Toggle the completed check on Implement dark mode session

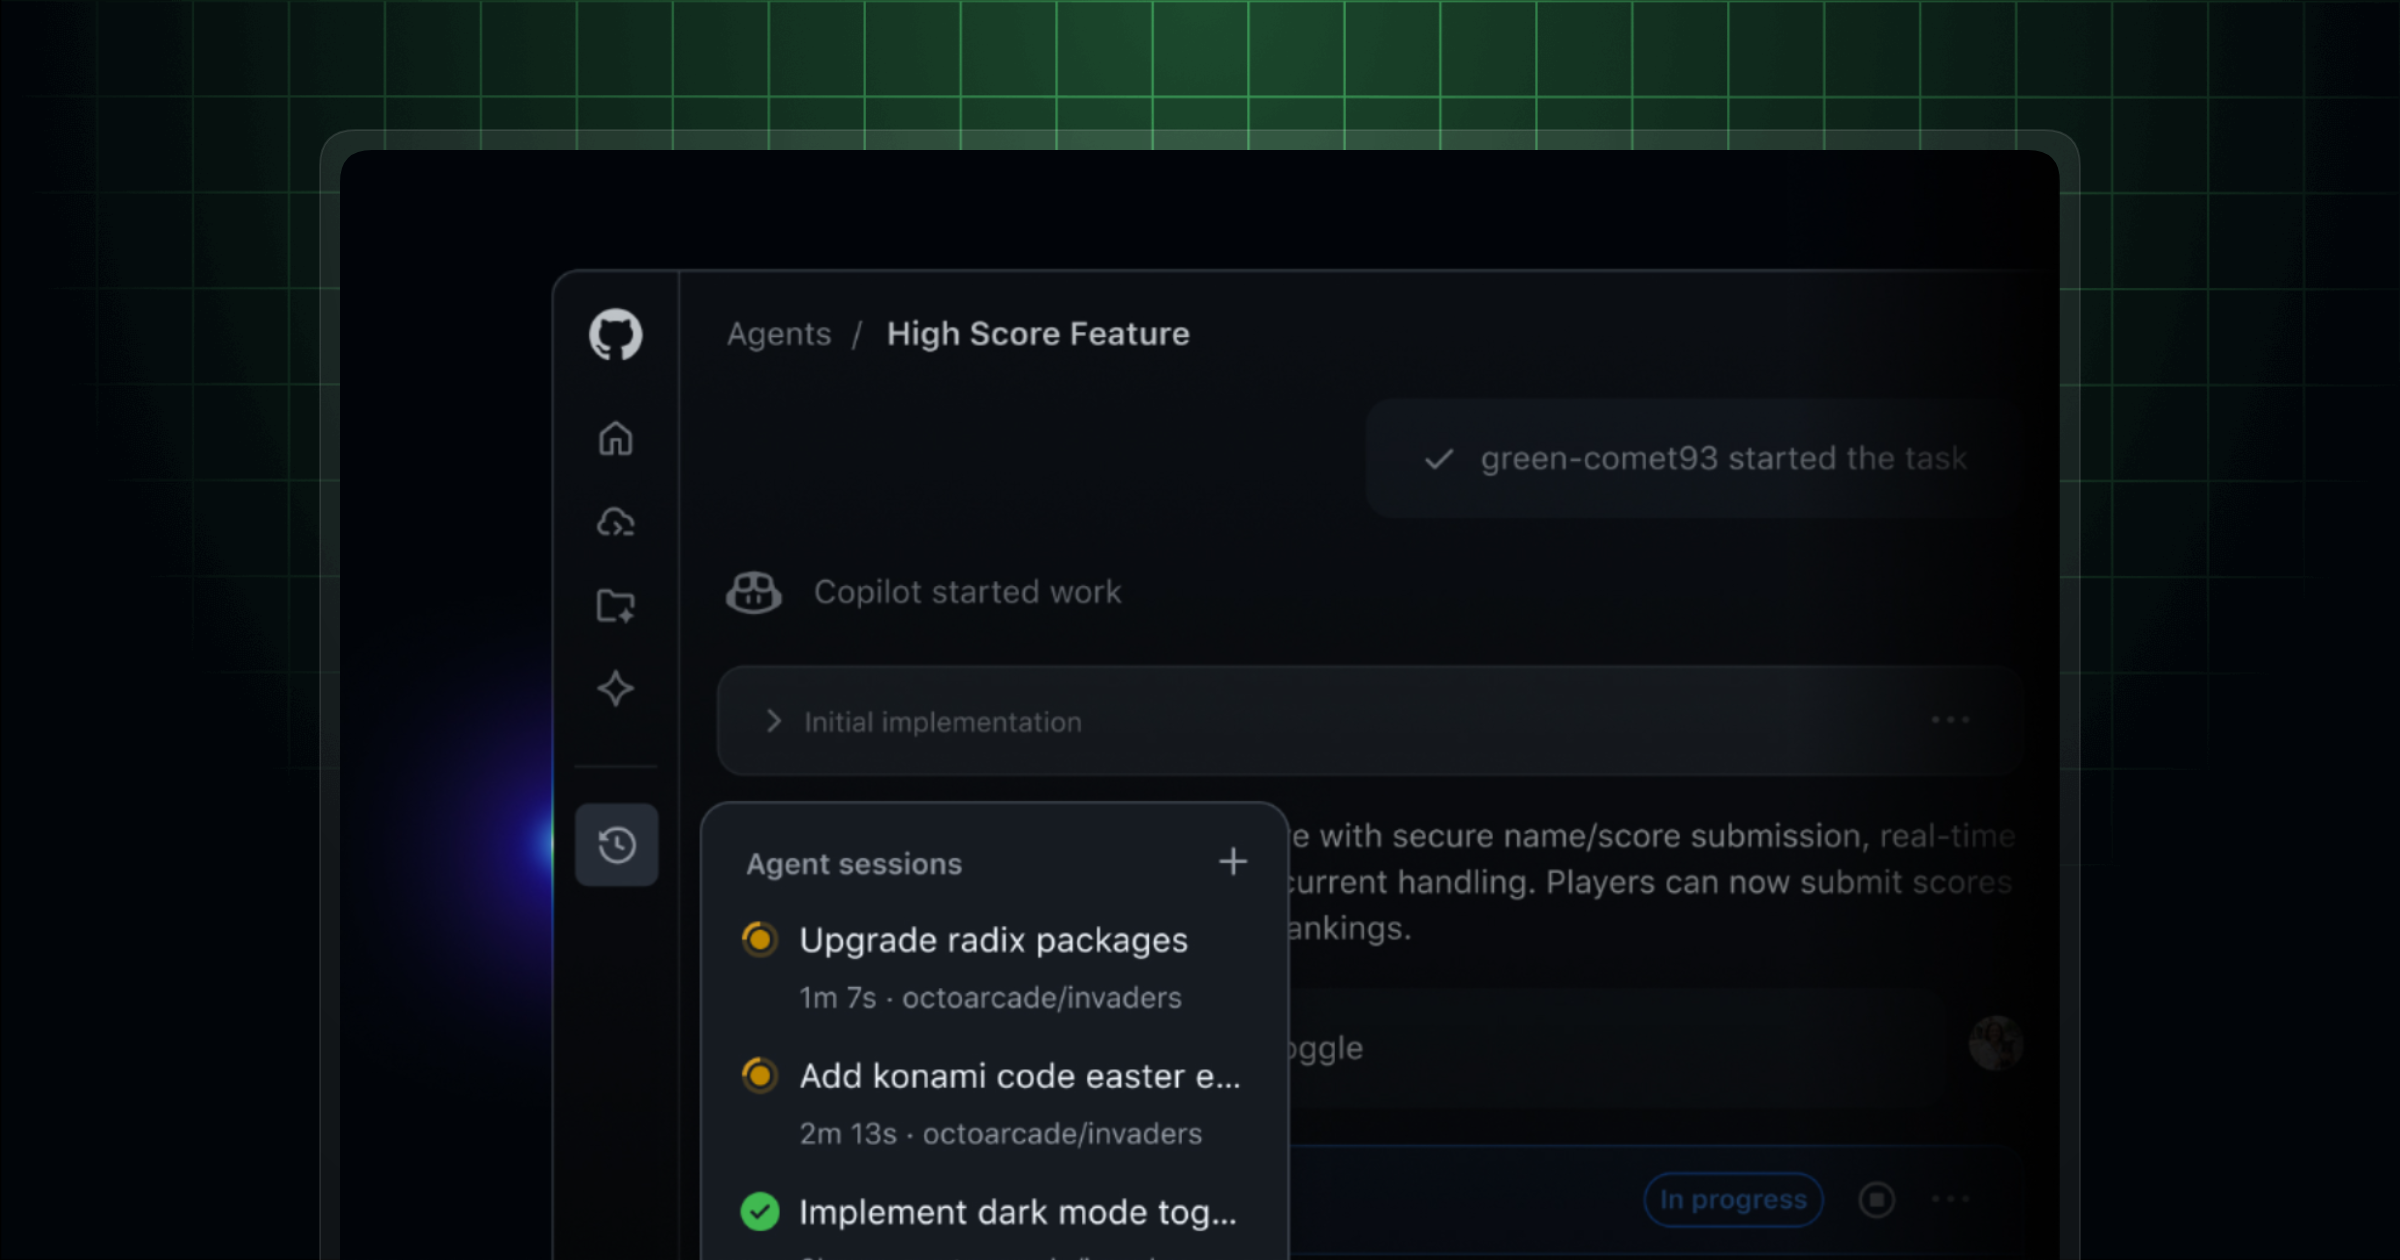(x=760, y=1211)
